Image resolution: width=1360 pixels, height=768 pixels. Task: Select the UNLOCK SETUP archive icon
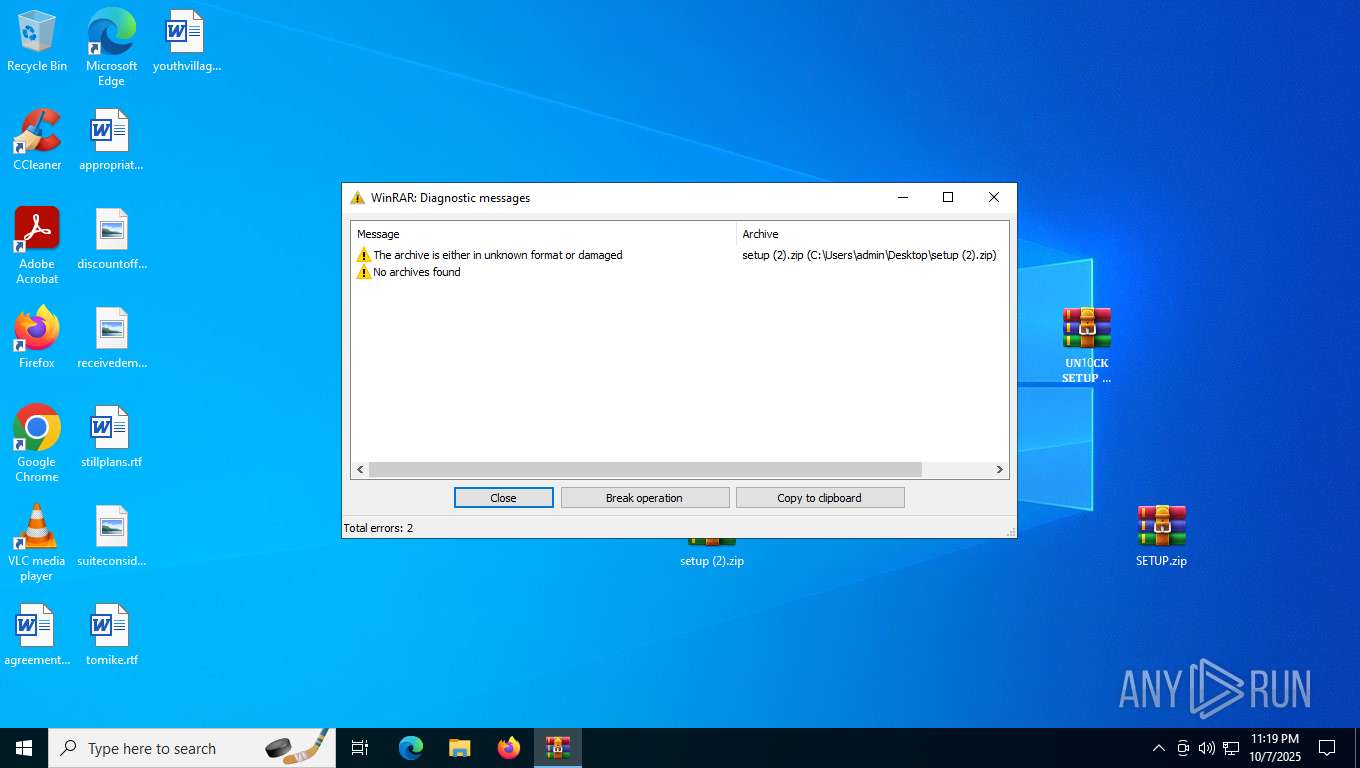click(1087, 345)
